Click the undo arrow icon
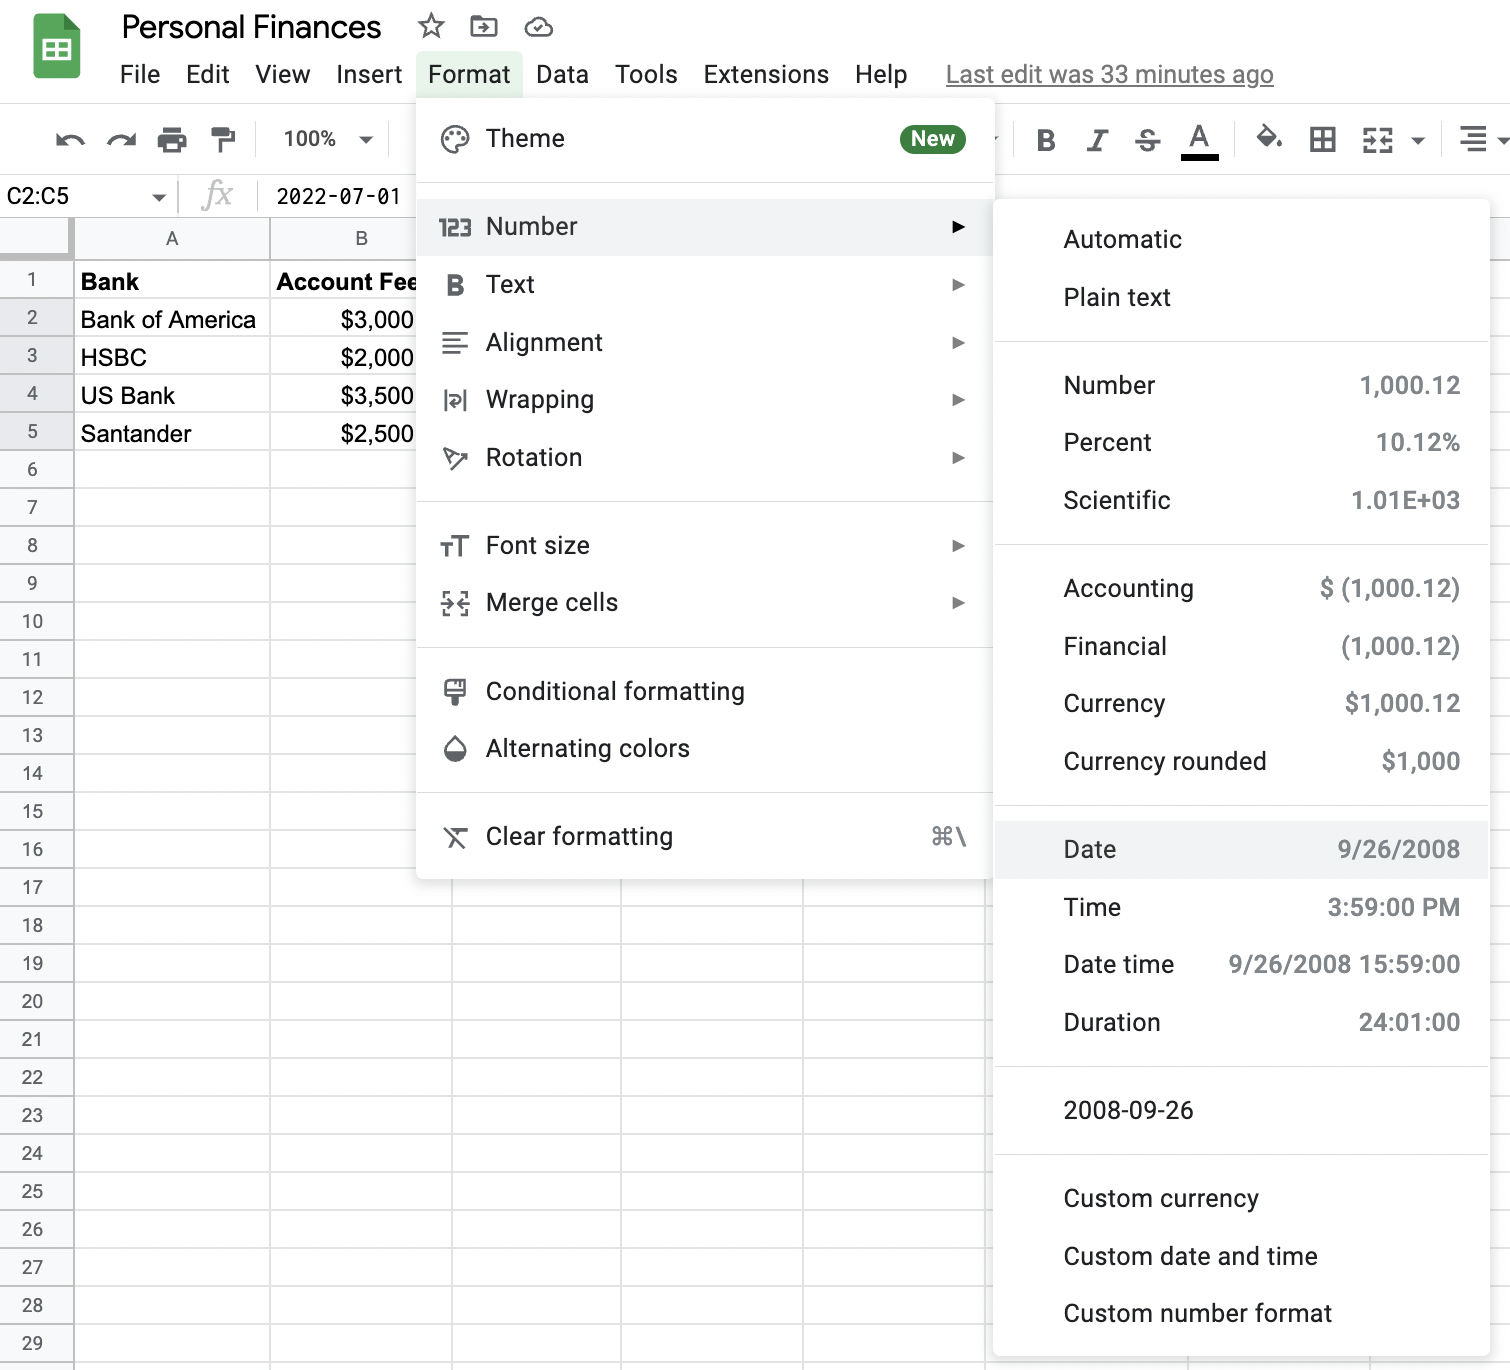The image size is (1510, 1370). (70, 140)
